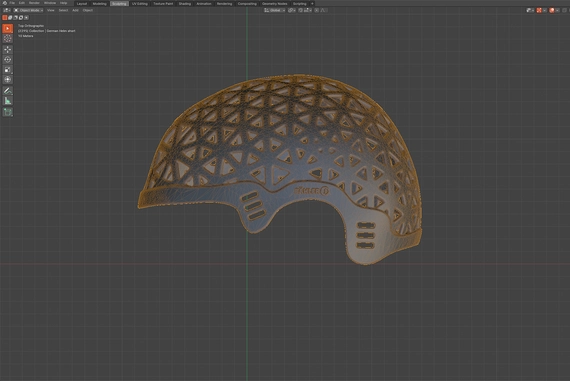This screenshot has height=381, width=570.
Task: Switch to the Sculpting workspace tab
Action: click(x=119, y=4)
